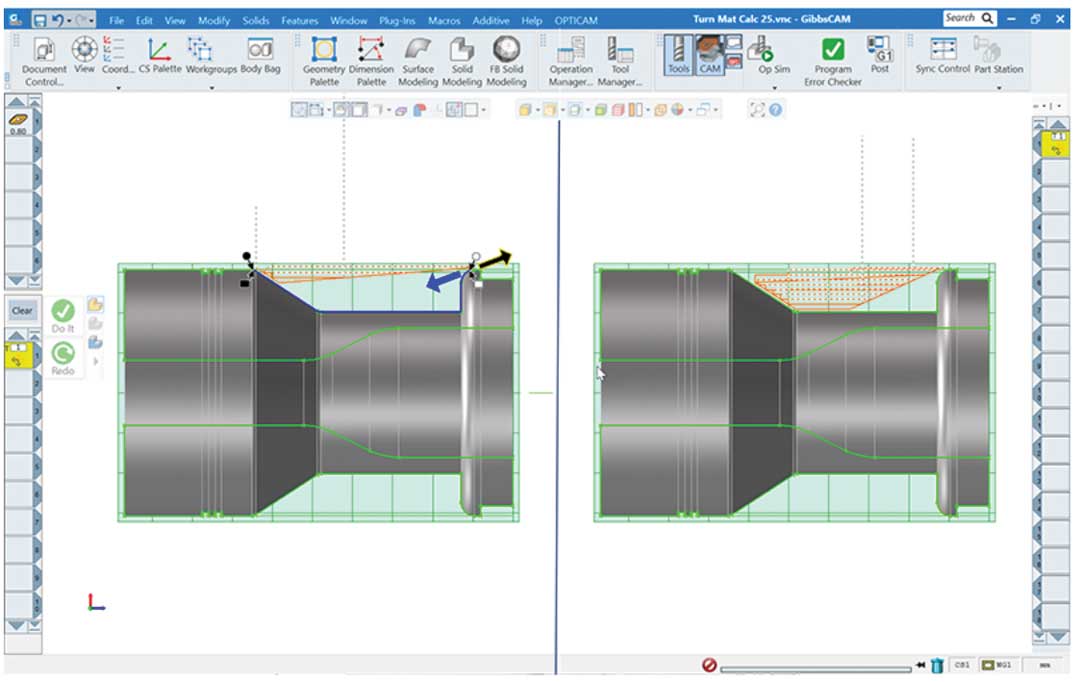1080x682 pixels.
Task: Open the Part Station dropdown arrow
Action: coord(999,88)
